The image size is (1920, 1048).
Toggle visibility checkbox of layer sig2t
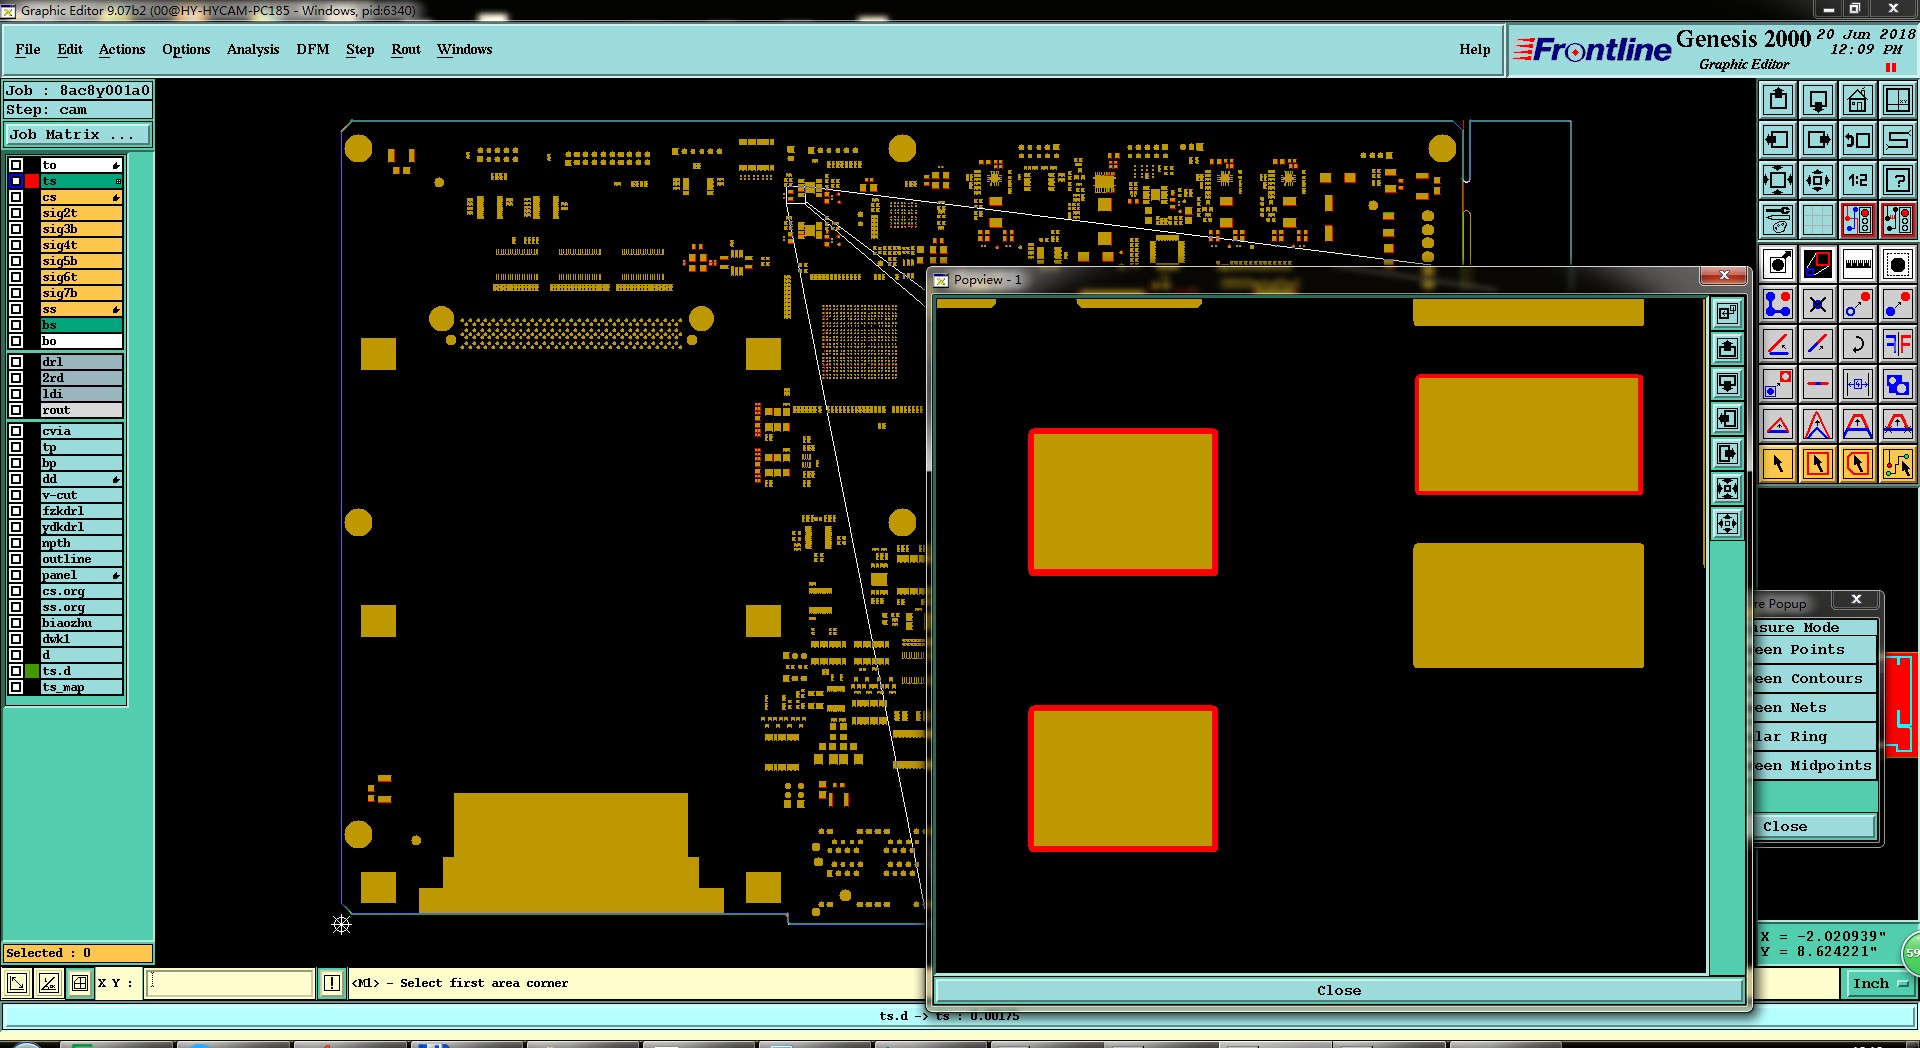(x=16, y=213)
